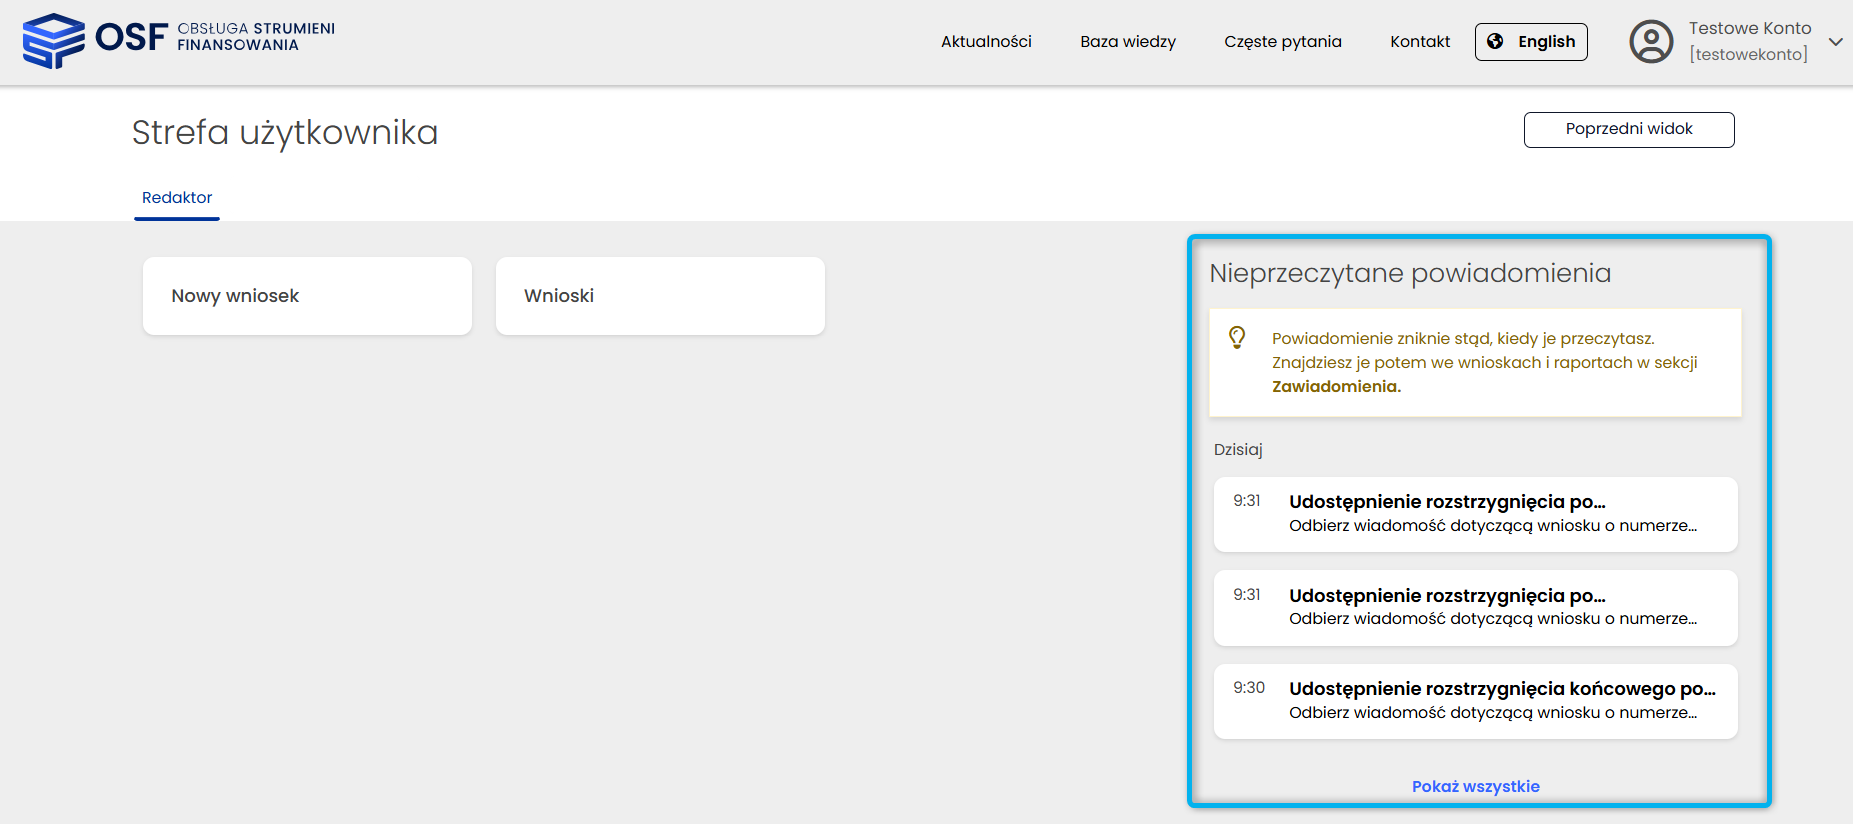Click the Obsługa Strumieni Finansowania wordmark
The width and height of the screenshot is (1853, 828).
coord(255,37)
